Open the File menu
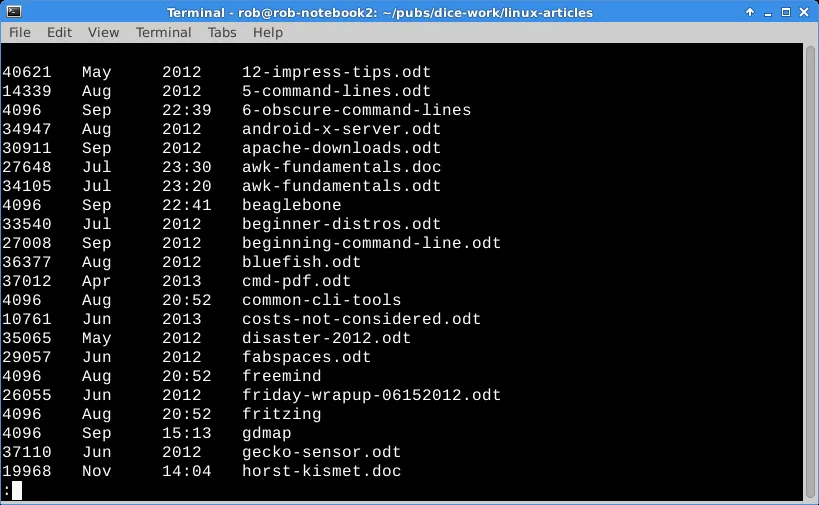This screenshot has height=505, width=819. [x=20, y=32]
